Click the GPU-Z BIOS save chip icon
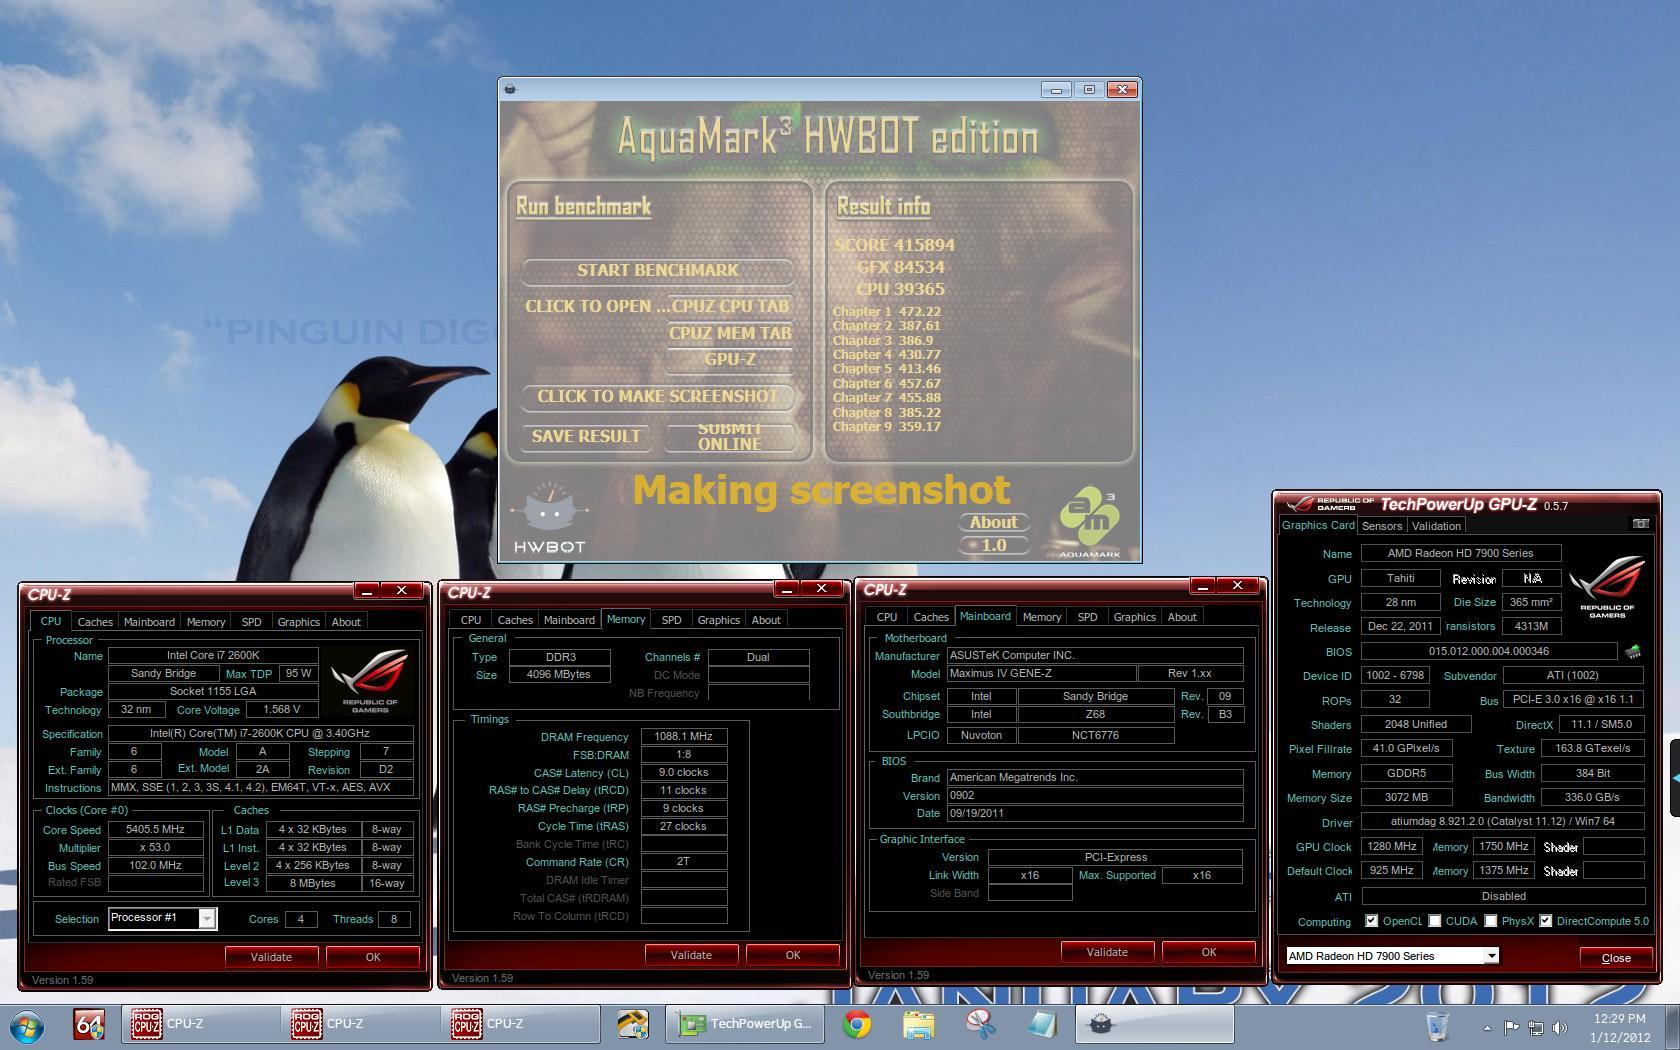Image resolution: width=1680 pixels, height=1050 pixels. click(1633, 651)
